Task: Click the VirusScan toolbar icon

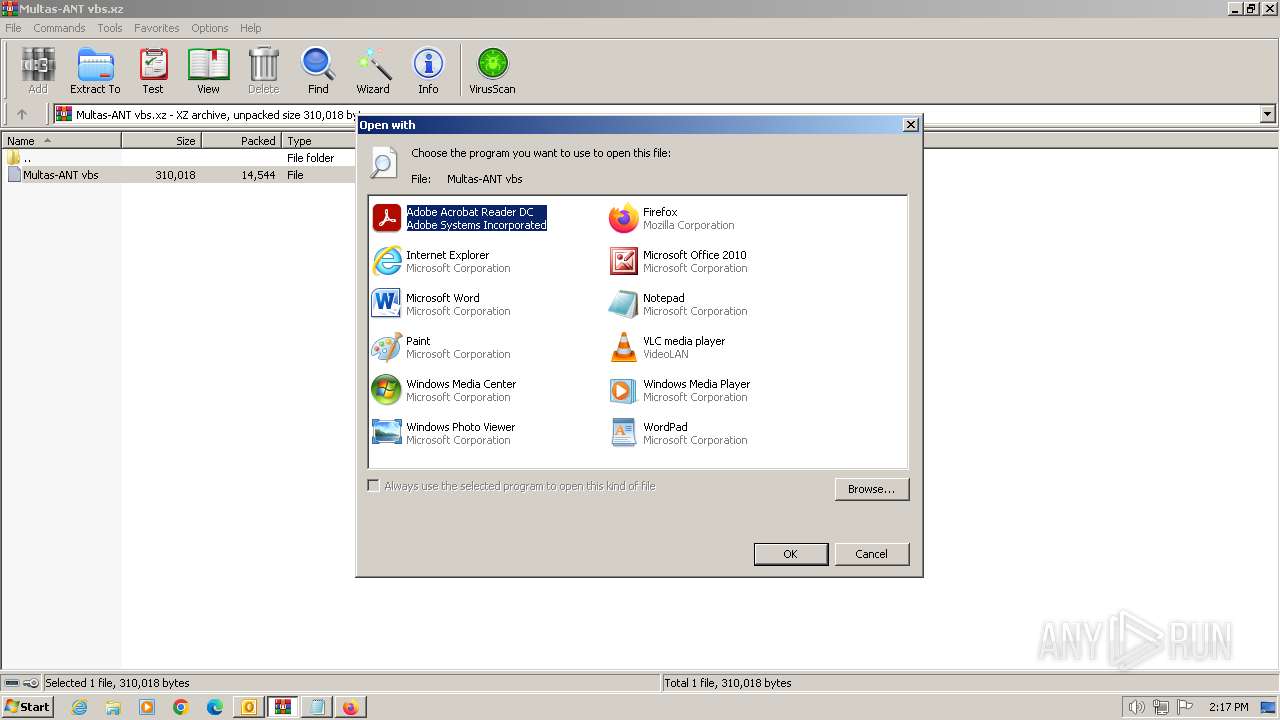Action: (x=492, y=71)
